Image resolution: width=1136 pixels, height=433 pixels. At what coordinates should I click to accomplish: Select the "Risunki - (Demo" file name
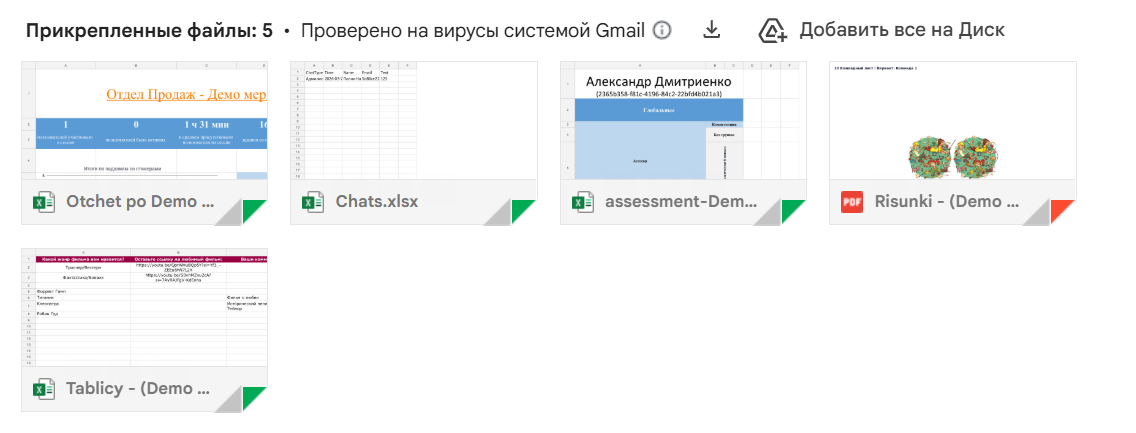[x=947, y=202]
